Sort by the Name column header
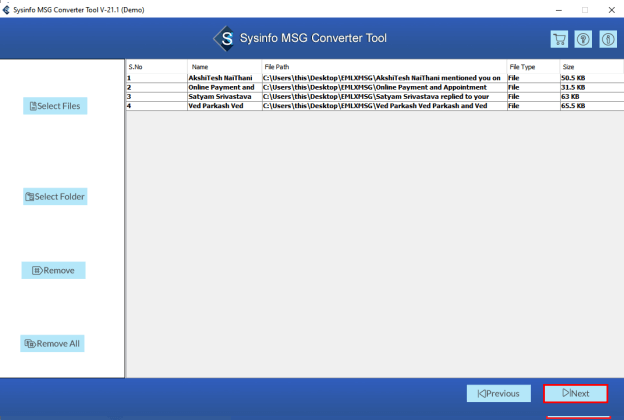The height and width of the screenshot is (420, 624). [x=224, y=67]
